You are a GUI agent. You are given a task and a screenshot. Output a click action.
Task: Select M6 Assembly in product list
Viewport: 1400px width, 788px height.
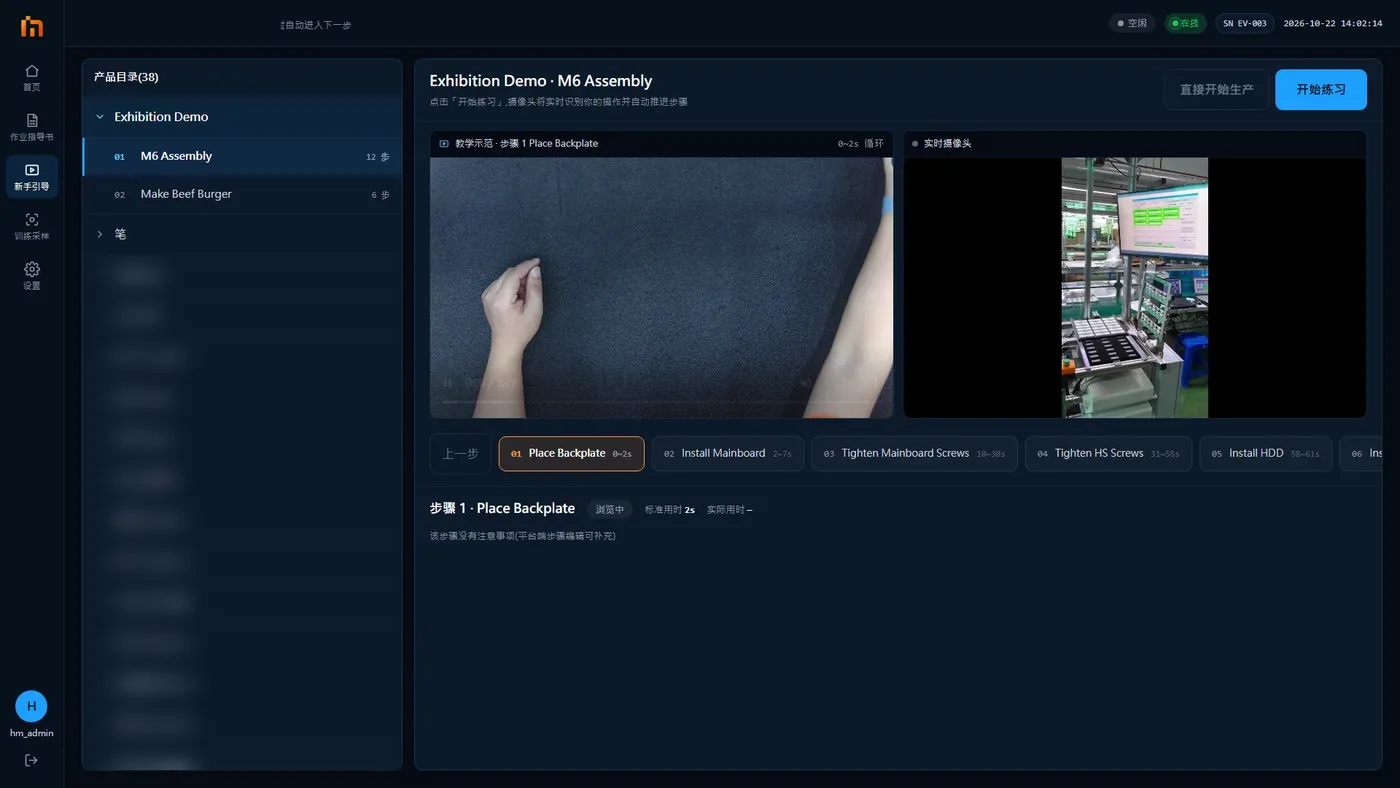point(242,156)
